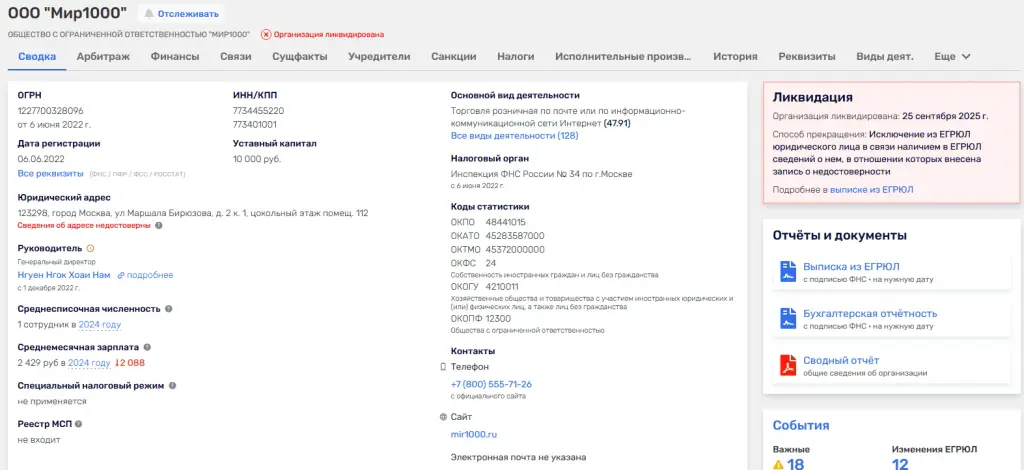Open the Санкции tab
Image resolution: width=1024 pixels, height=470 pixels.
pyautogui.click(x=453, y=56)
